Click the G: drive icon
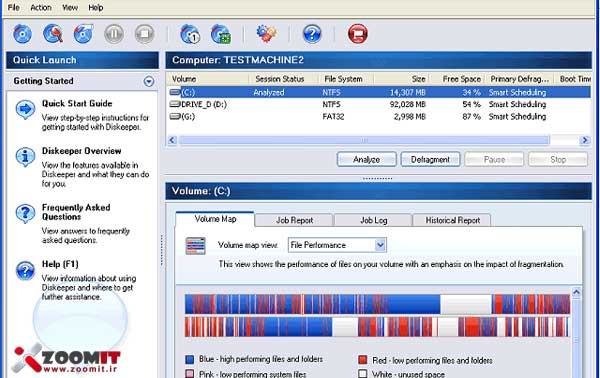 (x=175, y=116)
